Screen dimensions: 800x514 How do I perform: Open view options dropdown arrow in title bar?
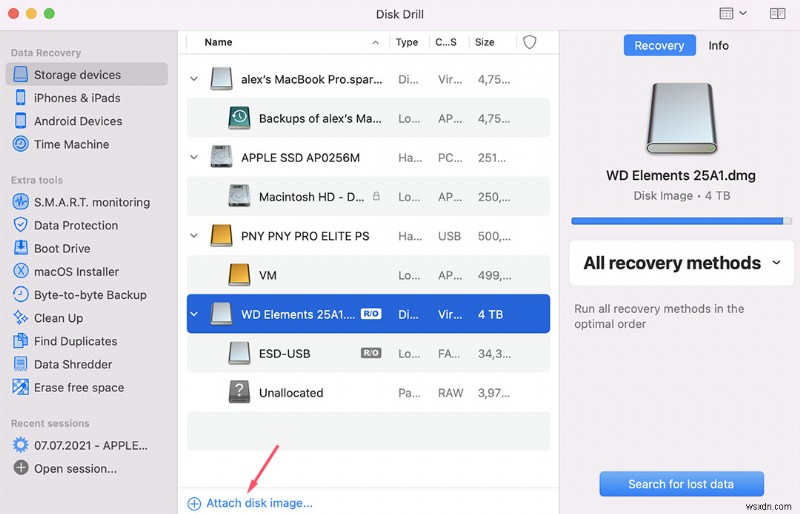743,13
